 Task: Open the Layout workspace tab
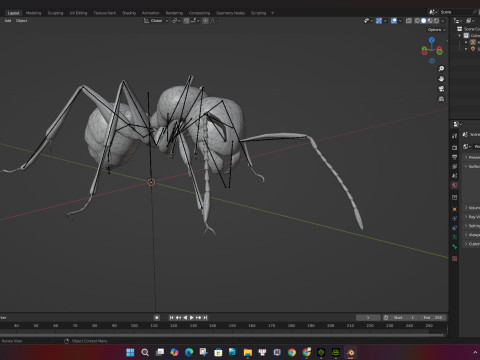tap(14, 13)
